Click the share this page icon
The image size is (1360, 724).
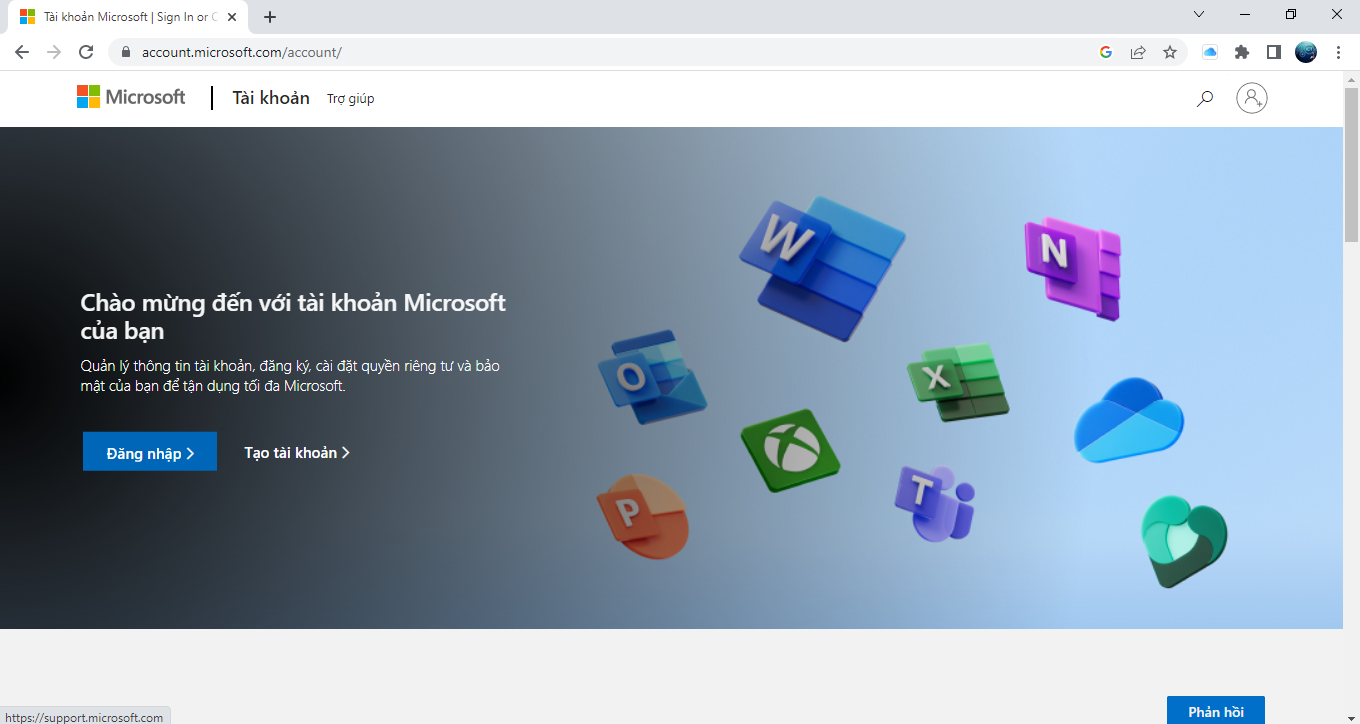(1138, 52)
